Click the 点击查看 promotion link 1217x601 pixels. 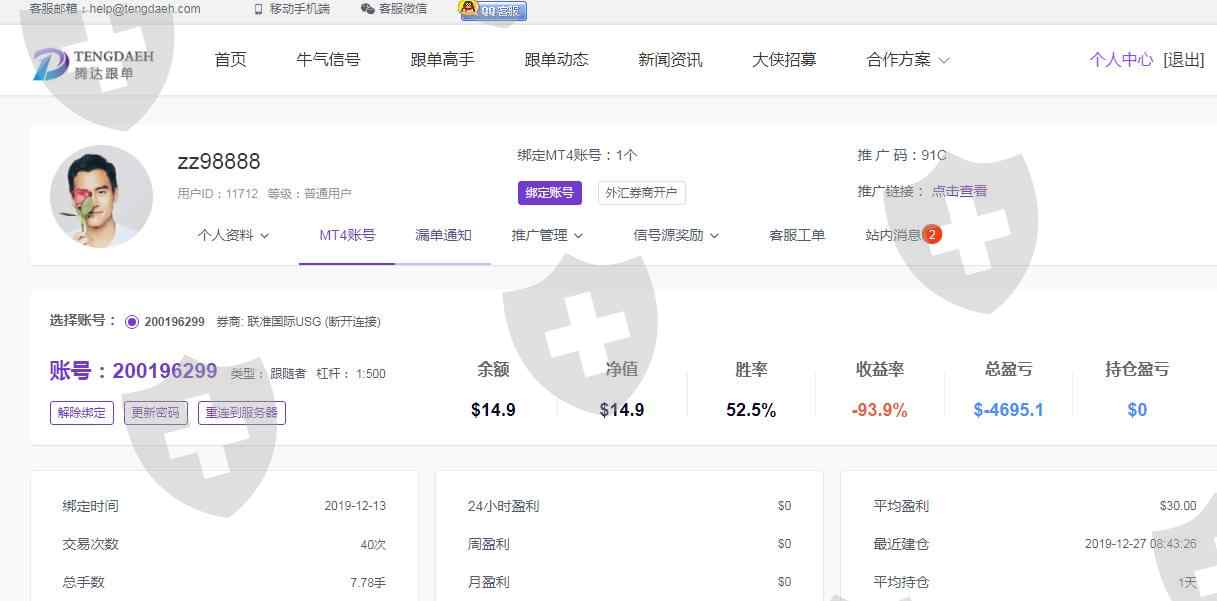(x=959, y=191)
